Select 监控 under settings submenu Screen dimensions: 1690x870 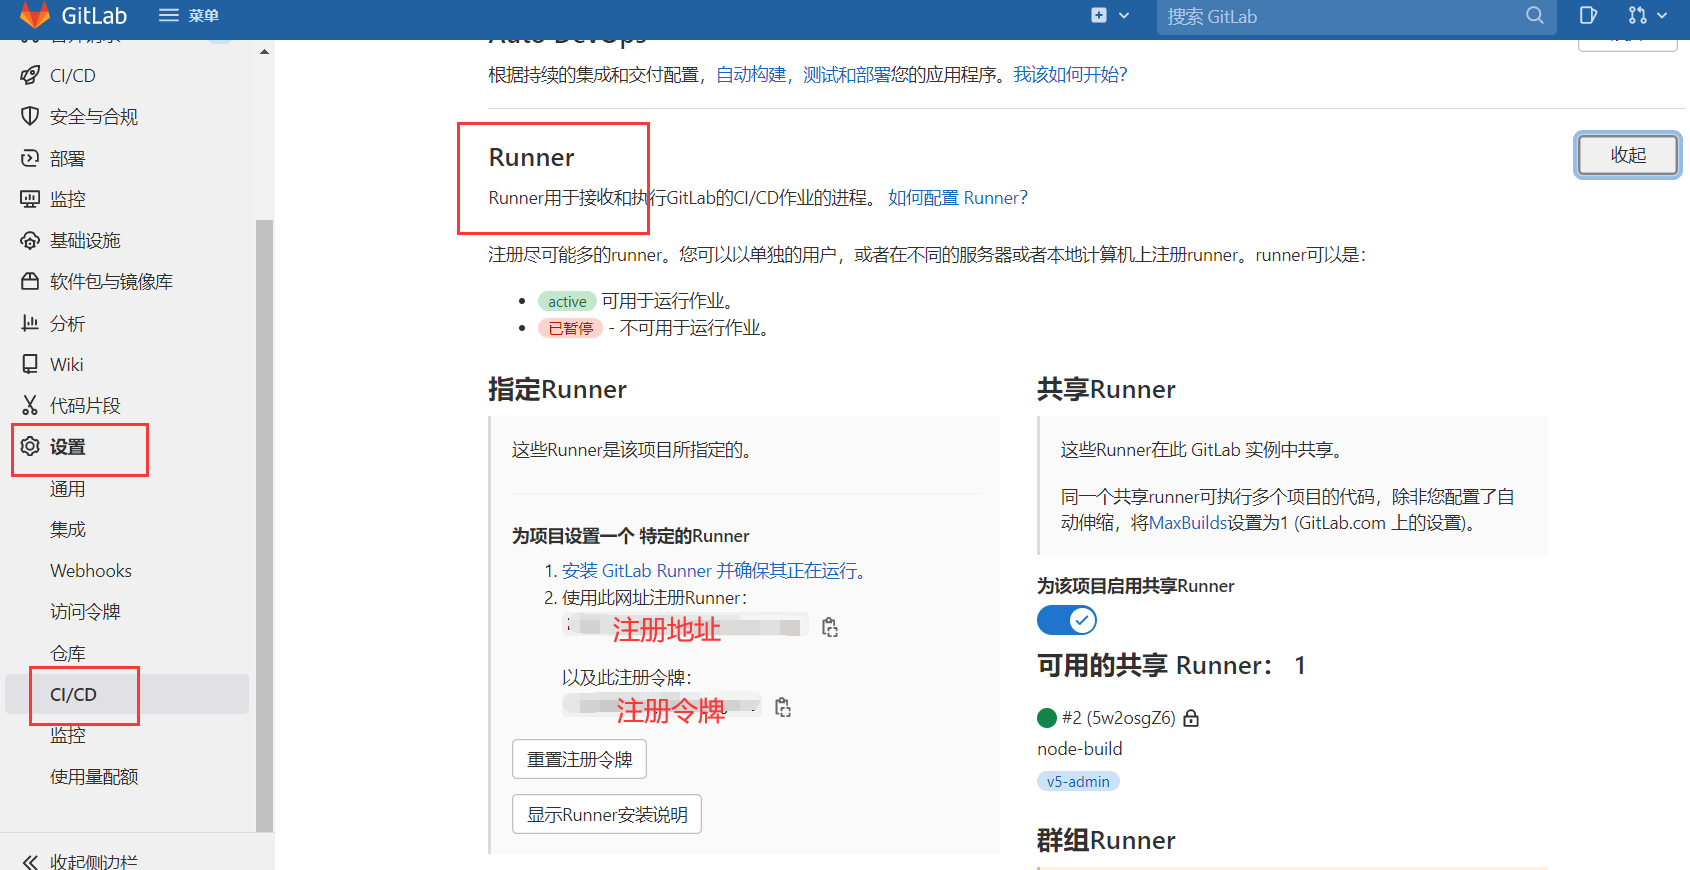click(68, 735)
